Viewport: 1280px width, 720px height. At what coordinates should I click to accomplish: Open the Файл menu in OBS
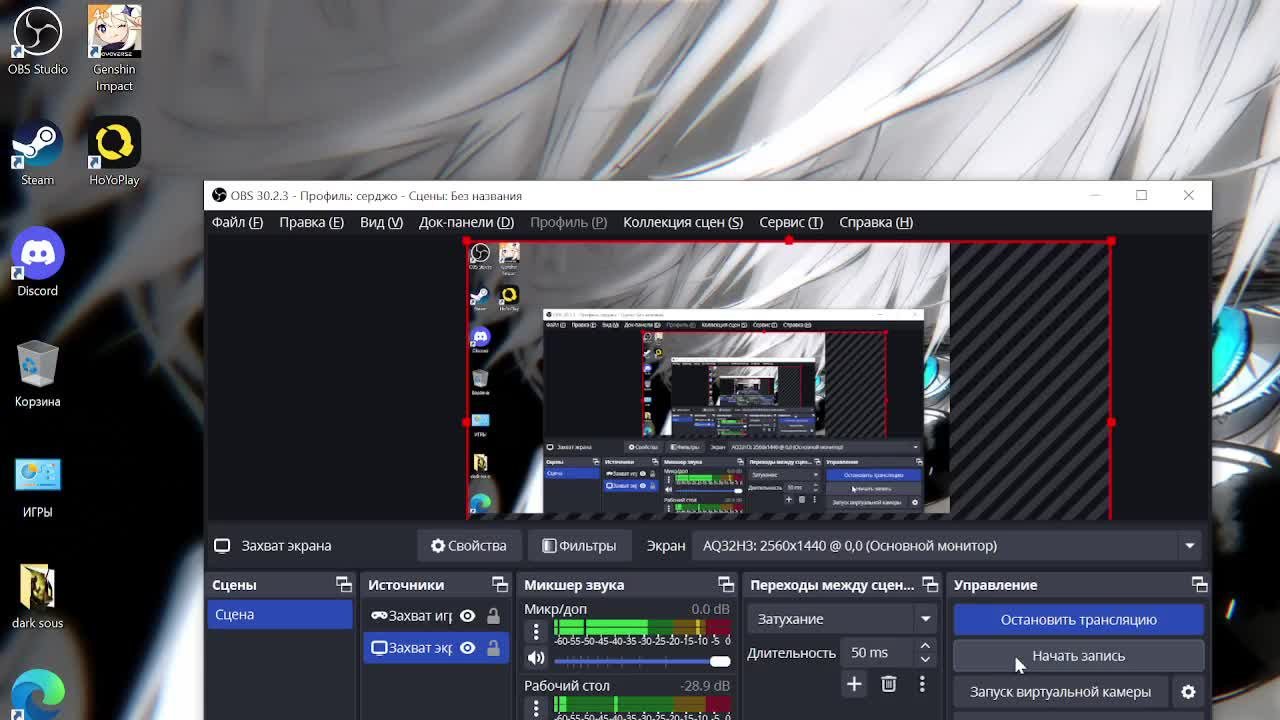237,222
